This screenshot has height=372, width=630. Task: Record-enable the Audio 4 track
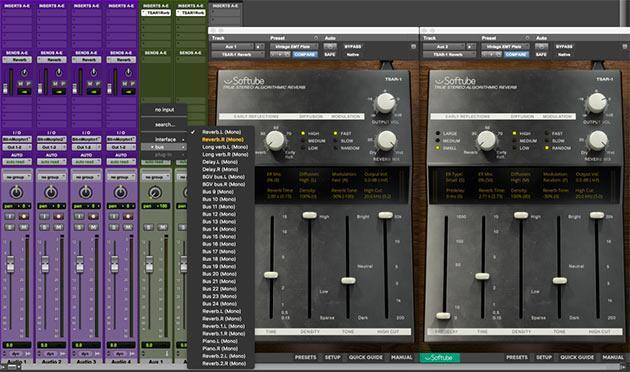(128, 217)
